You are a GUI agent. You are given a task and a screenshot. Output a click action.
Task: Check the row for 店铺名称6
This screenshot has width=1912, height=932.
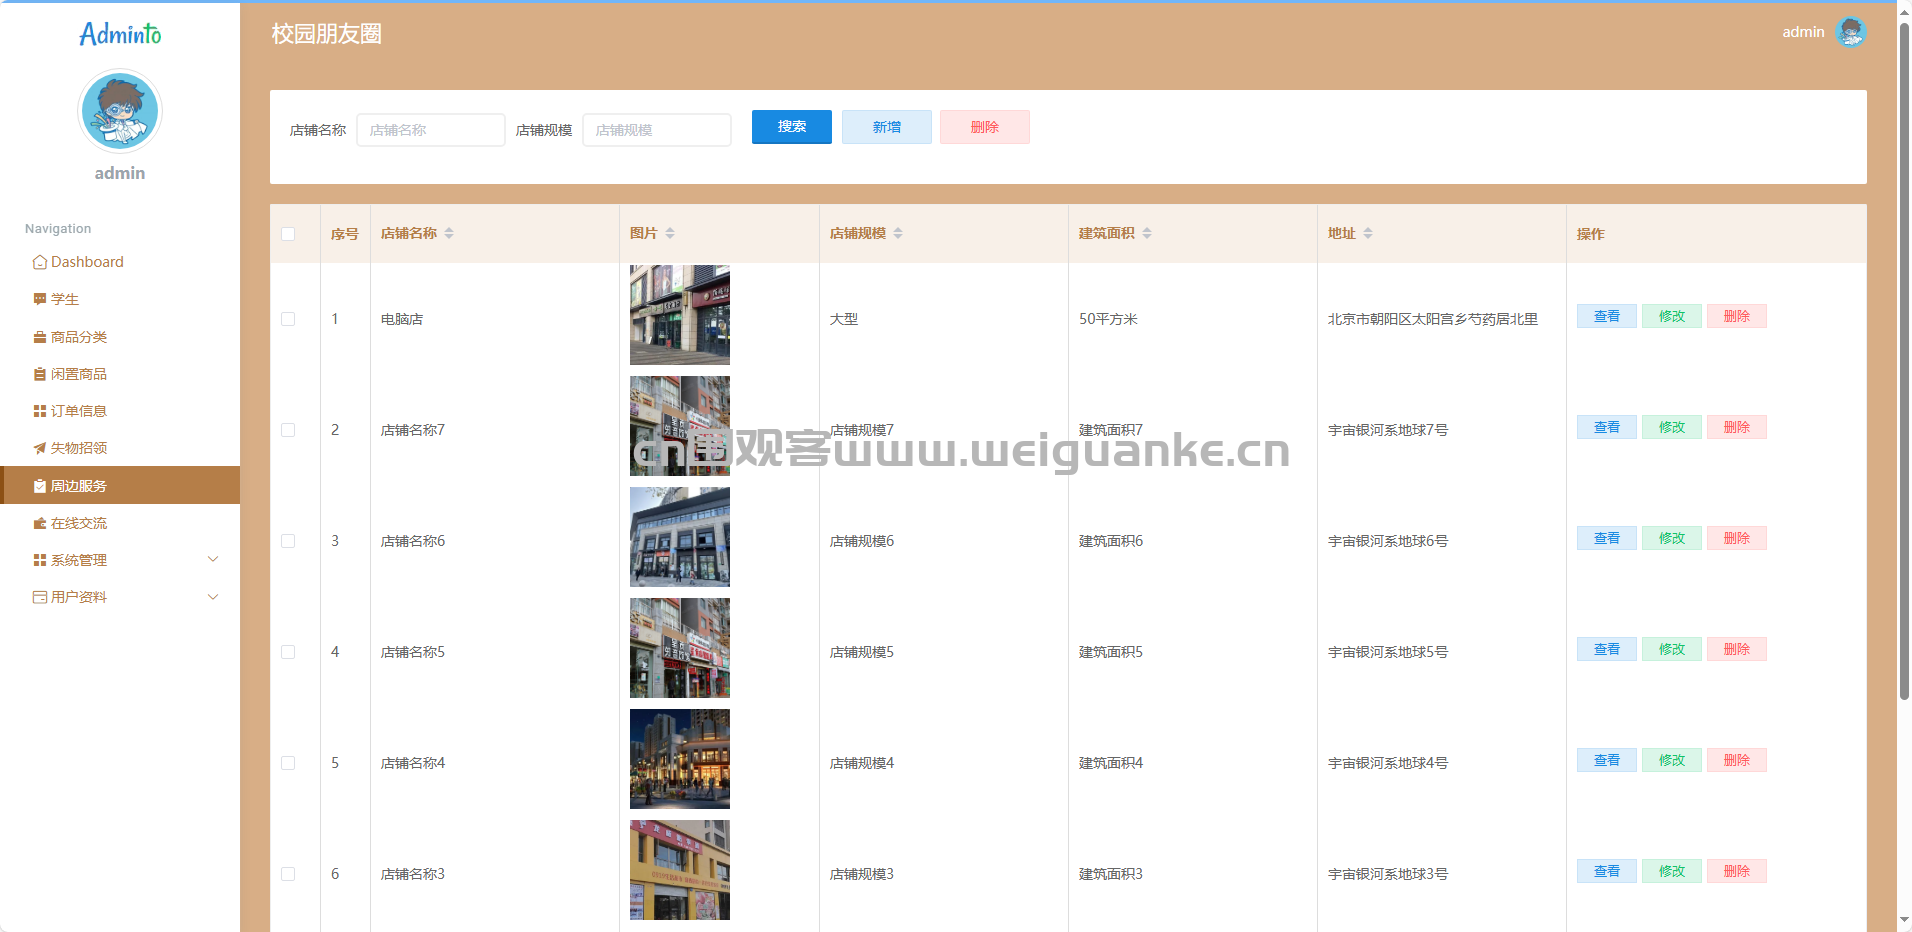click(x=288, y=541)
